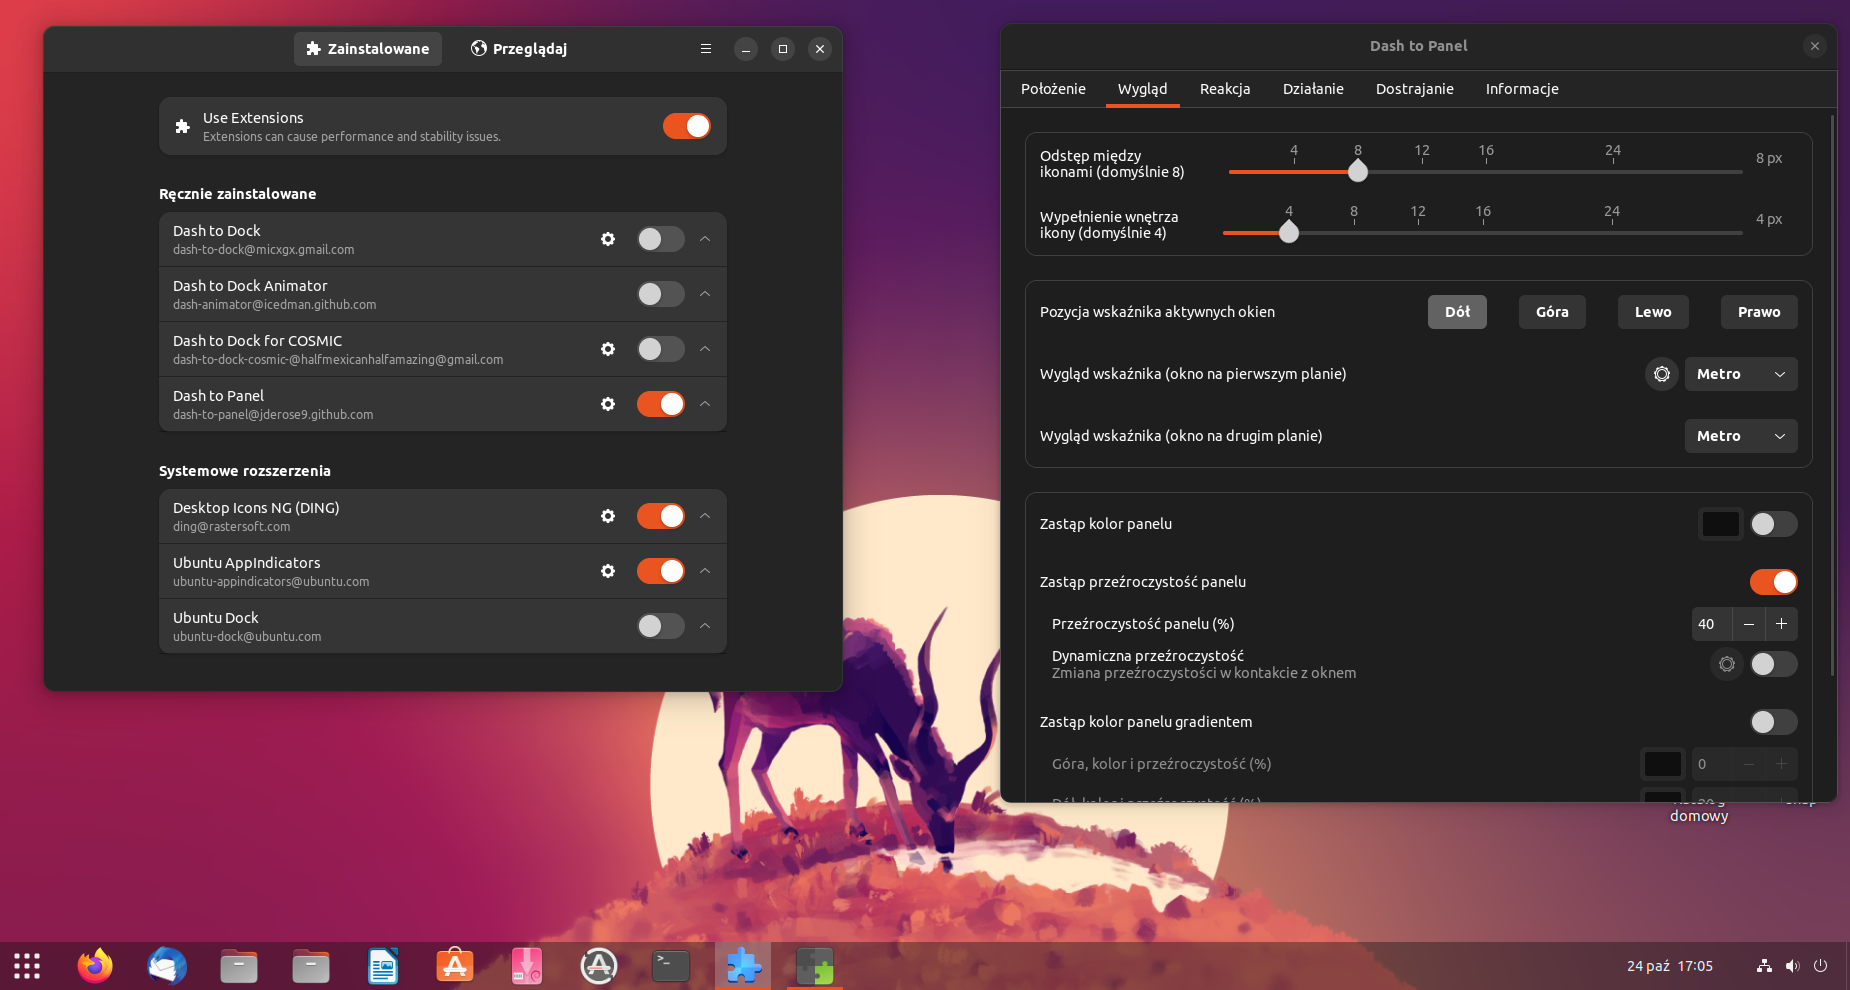
Task: Expand details of Dash to Panel row
Action: [x=705, y=404]
